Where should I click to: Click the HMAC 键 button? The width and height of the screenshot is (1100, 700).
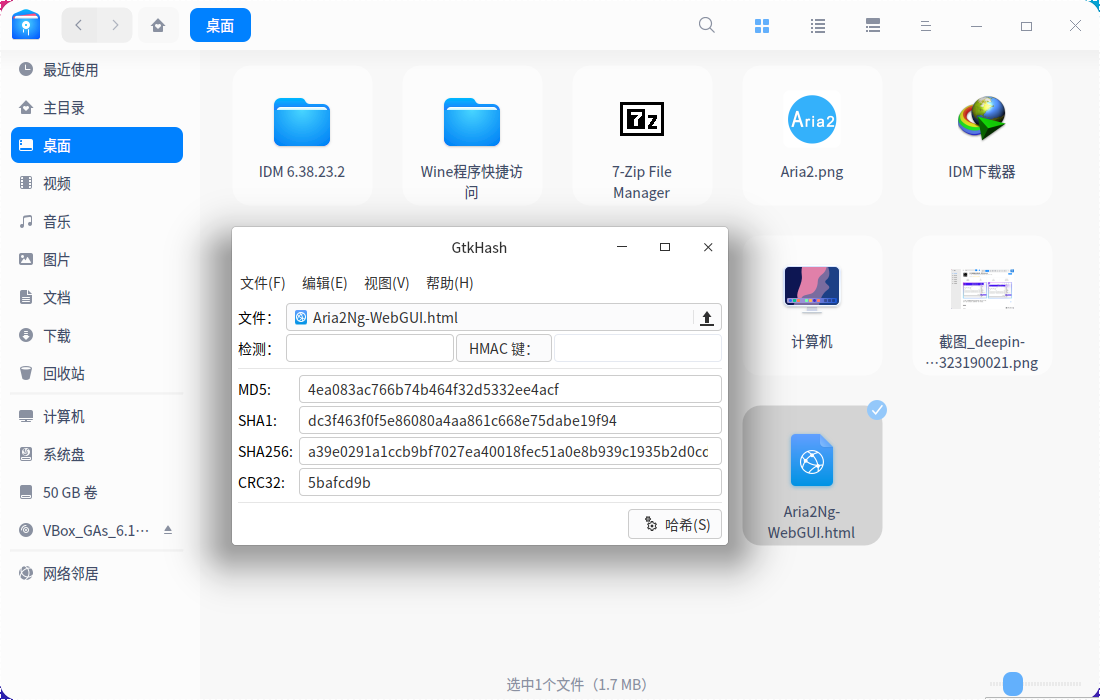pyautogui.click(x=504, y=348)
